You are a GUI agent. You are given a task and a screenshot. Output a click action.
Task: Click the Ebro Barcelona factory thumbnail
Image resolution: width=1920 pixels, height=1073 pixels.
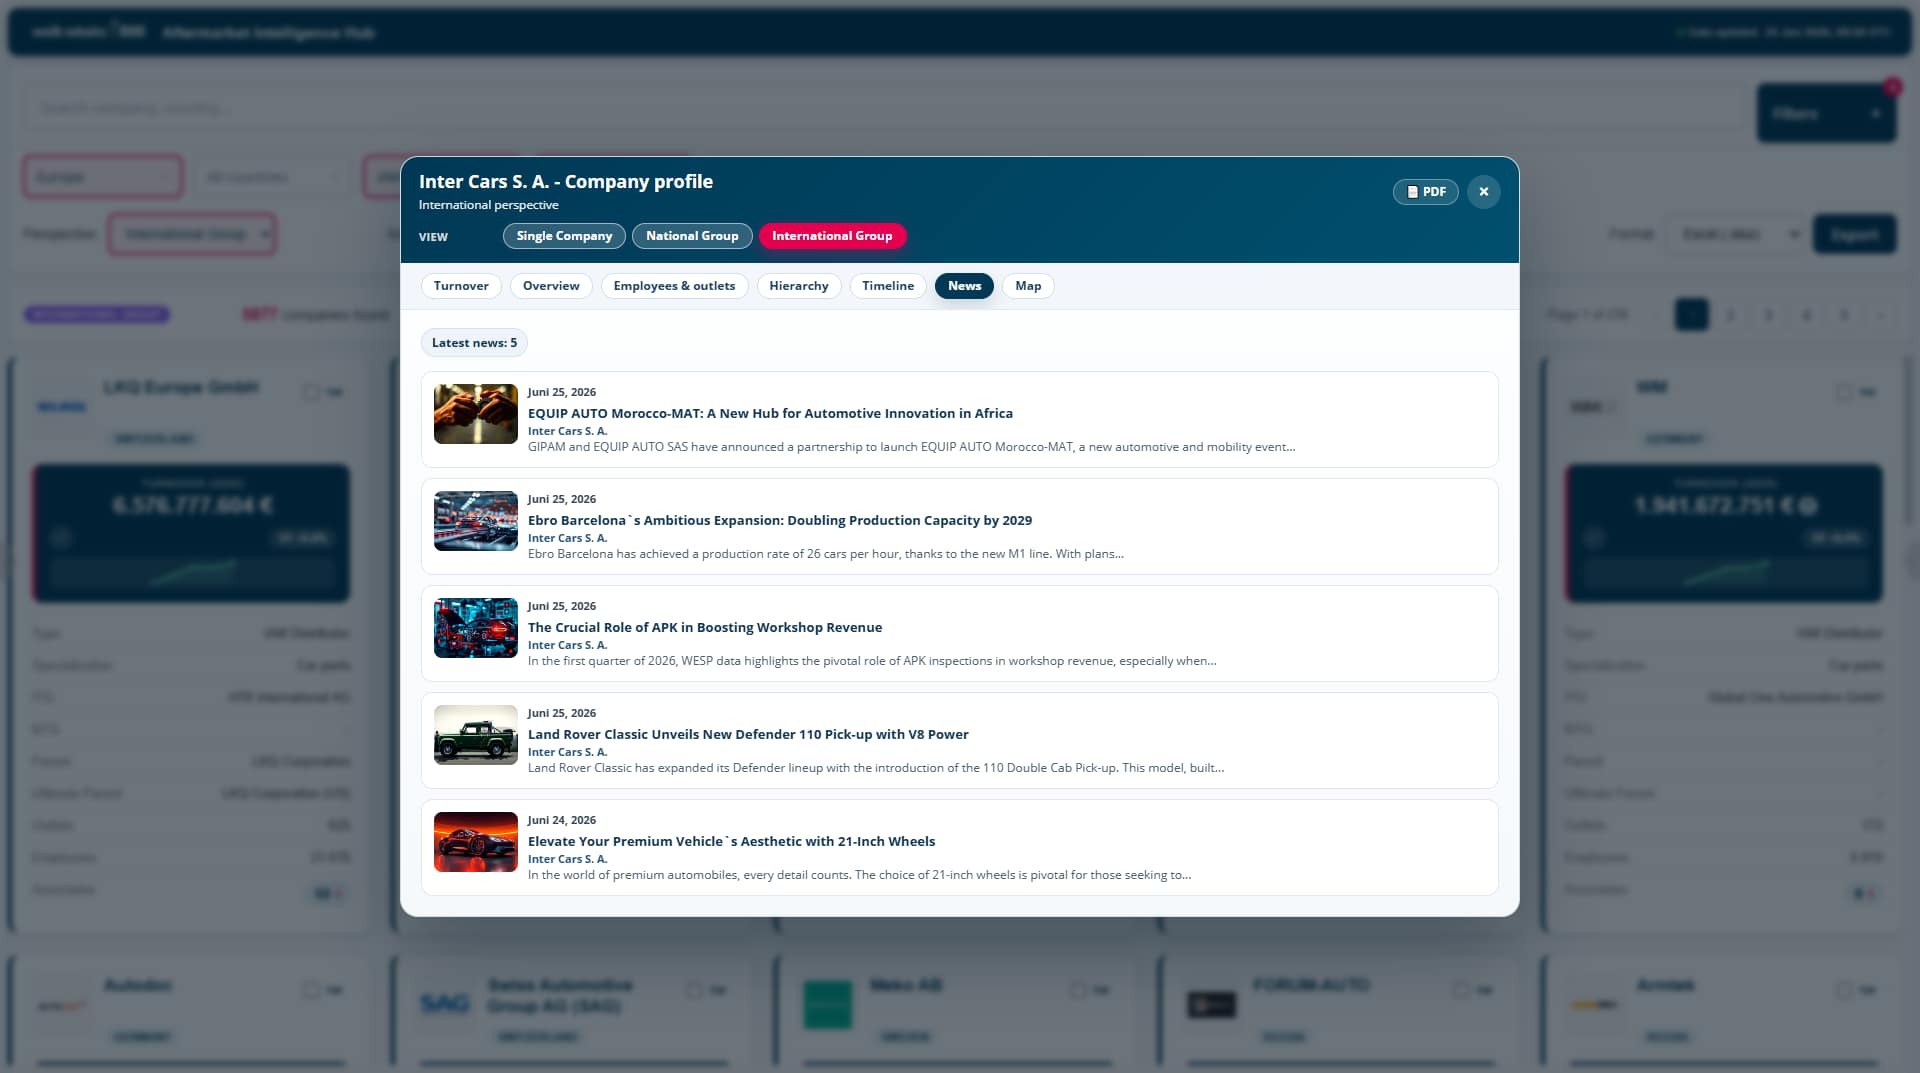coord(476,521)
